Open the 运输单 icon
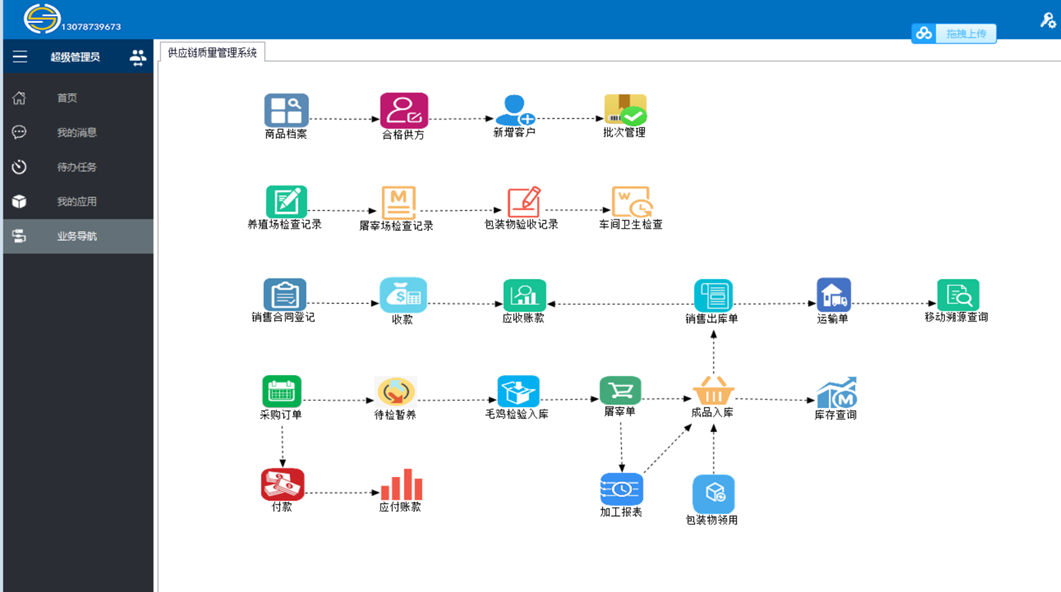This screenshot has height=592, width=1061. [x=834, y=294]
